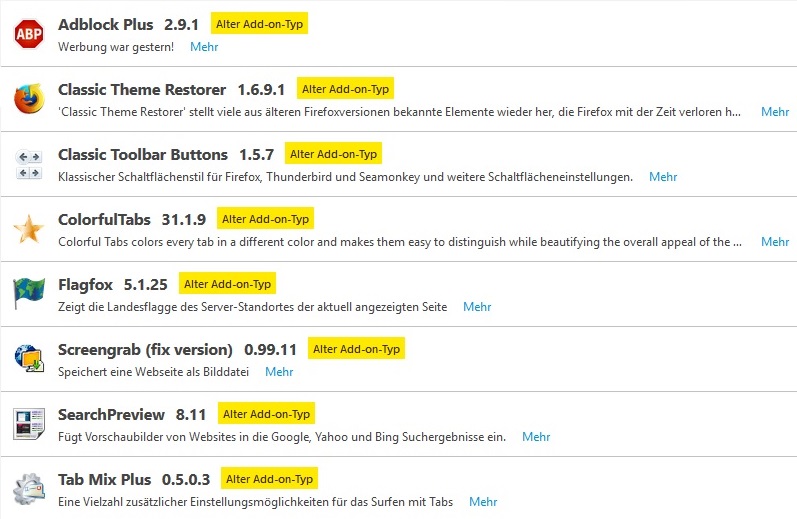Click description 'Fügt Vorschaubilder von Websites'
Screen dimensions: 797x519
[x=282, y=437]
